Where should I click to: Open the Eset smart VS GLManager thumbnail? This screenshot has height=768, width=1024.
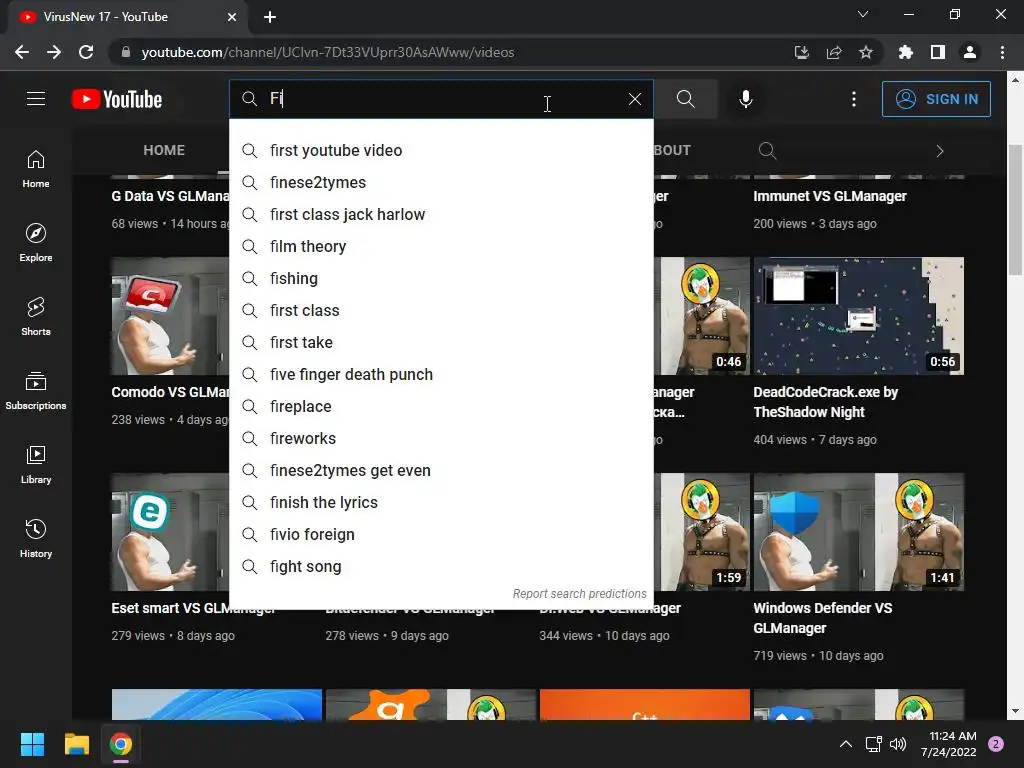point(170,532)
